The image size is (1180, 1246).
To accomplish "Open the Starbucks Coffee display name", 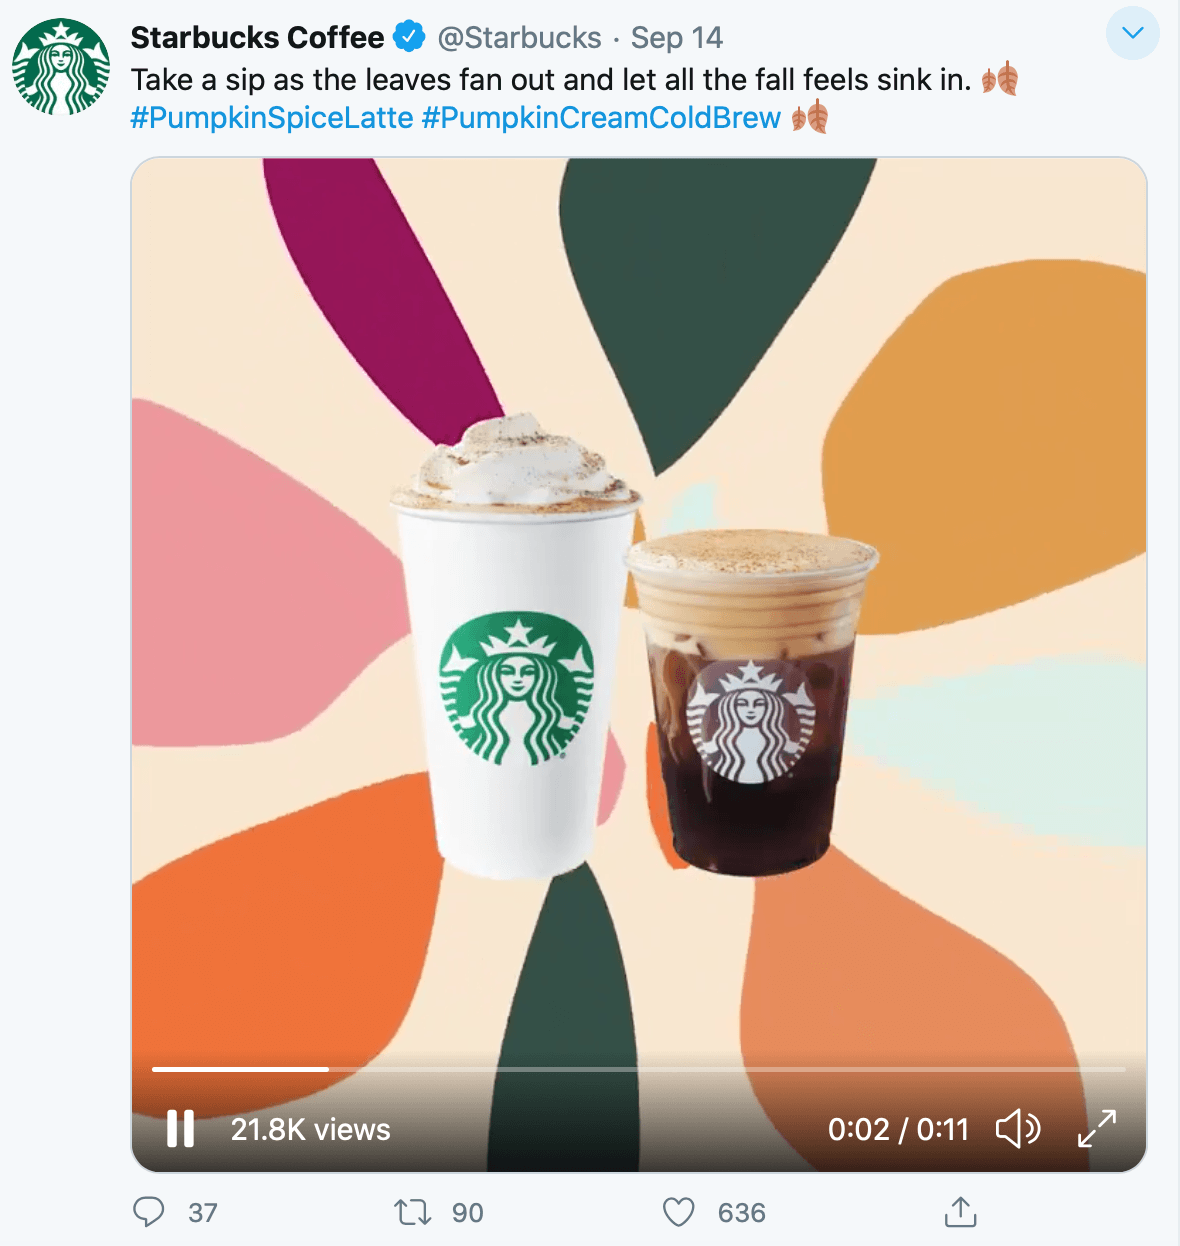I will 257,38.
